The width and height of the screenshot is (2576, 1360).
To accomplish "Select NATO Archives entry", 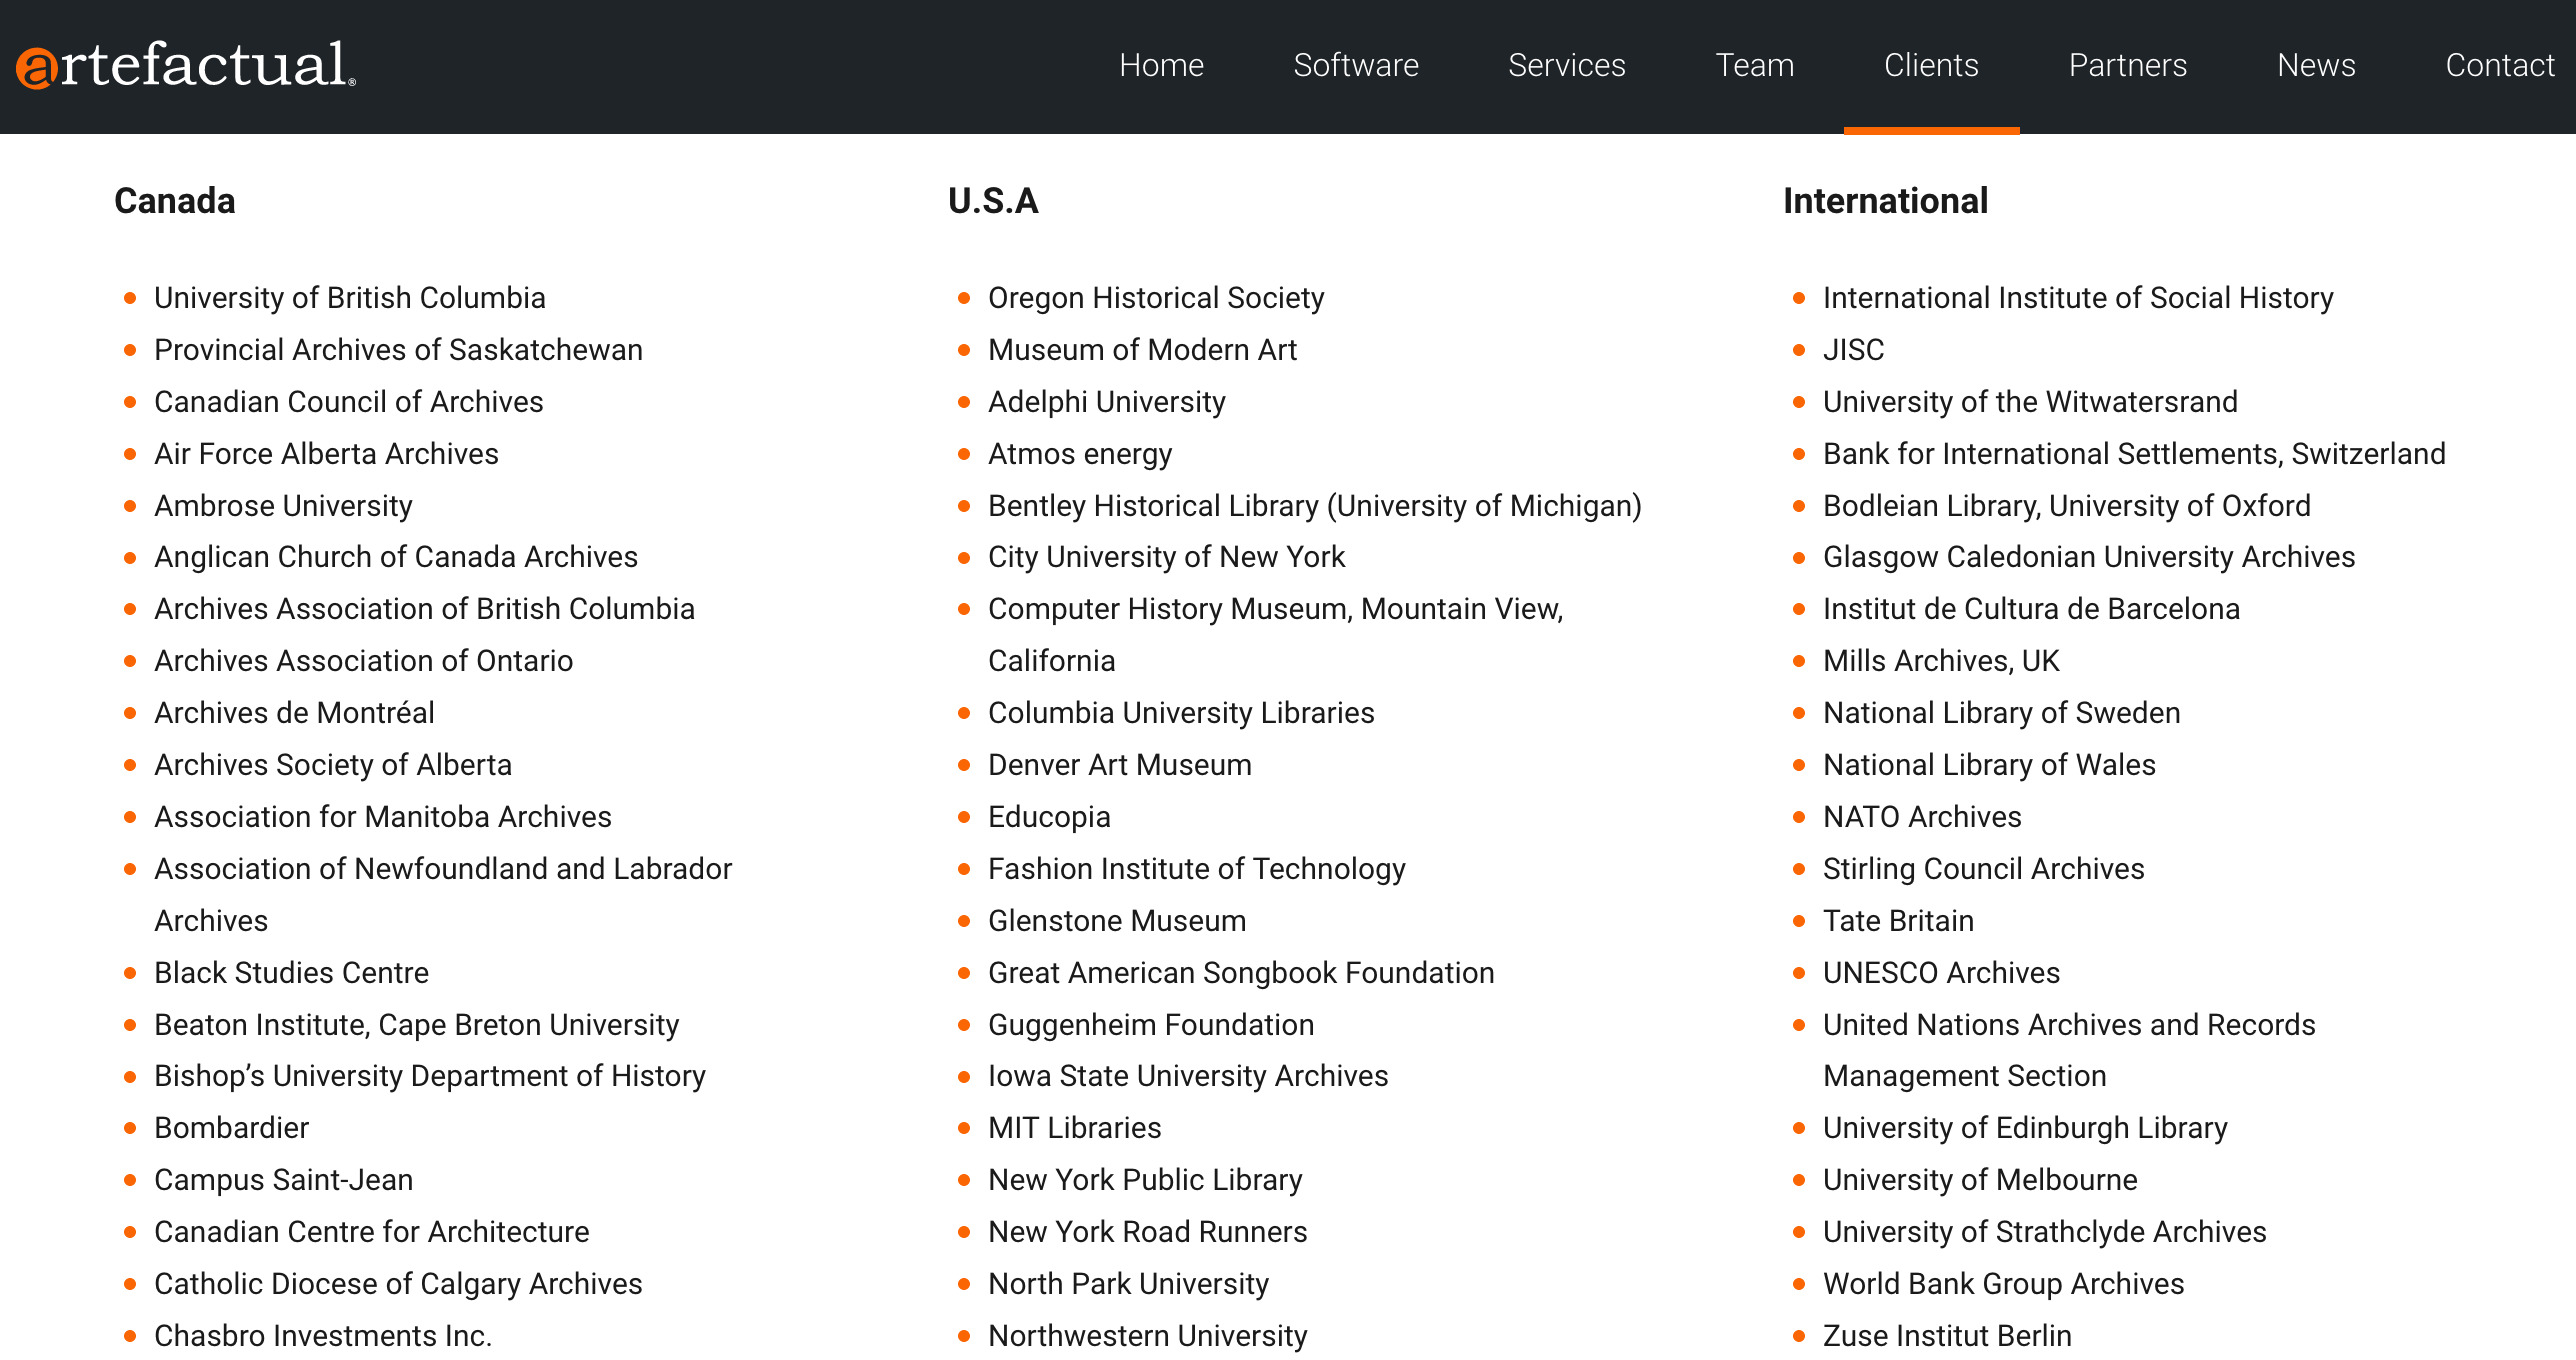I will (1922, 817).
